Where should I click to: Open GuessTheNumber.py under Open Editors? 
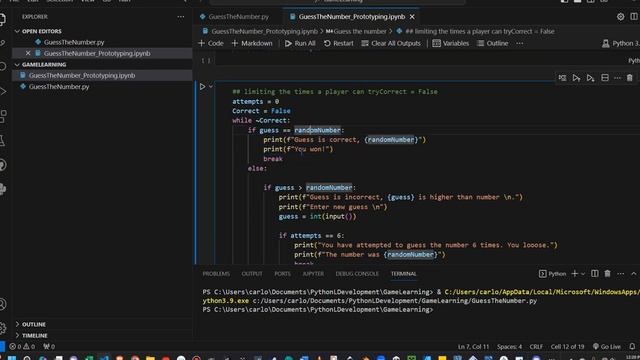click(x=74, y=42)
